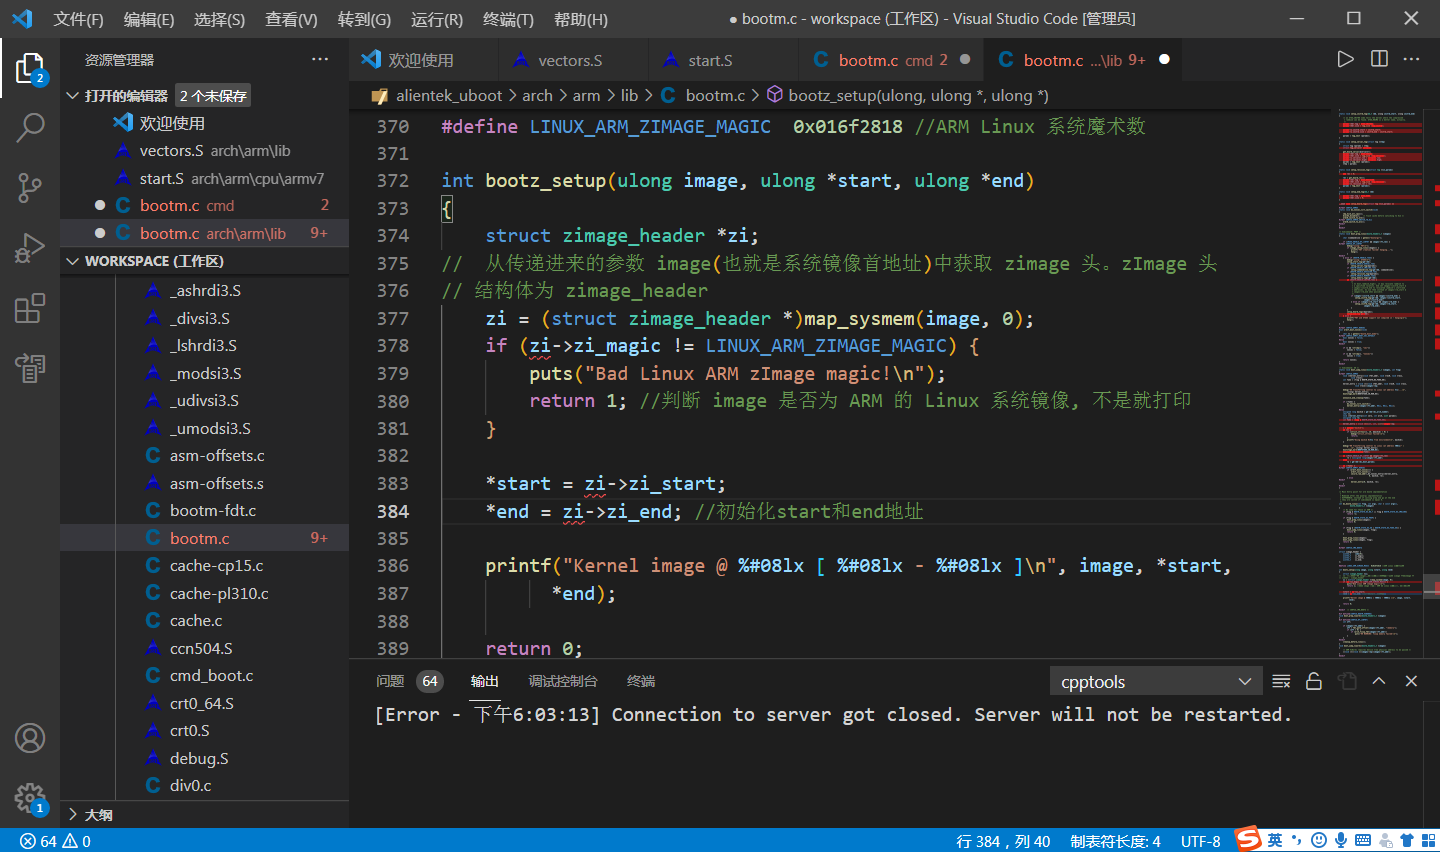The image size is (1440, 852).
Task: Open asm-offsets.c in workspace tree
Action: (204, 455)
